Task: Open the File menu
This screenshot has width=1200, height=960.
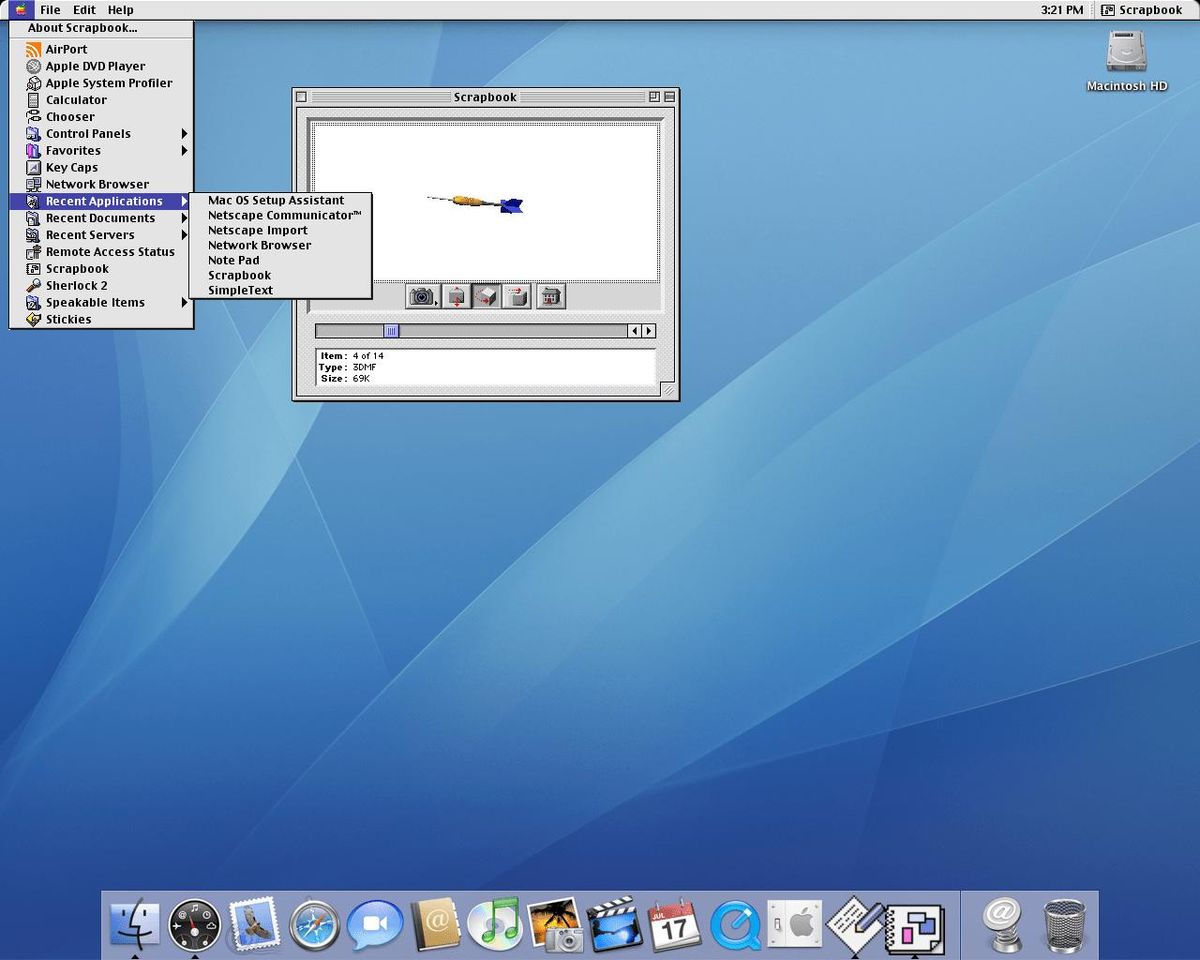Action: pos(50,10)
